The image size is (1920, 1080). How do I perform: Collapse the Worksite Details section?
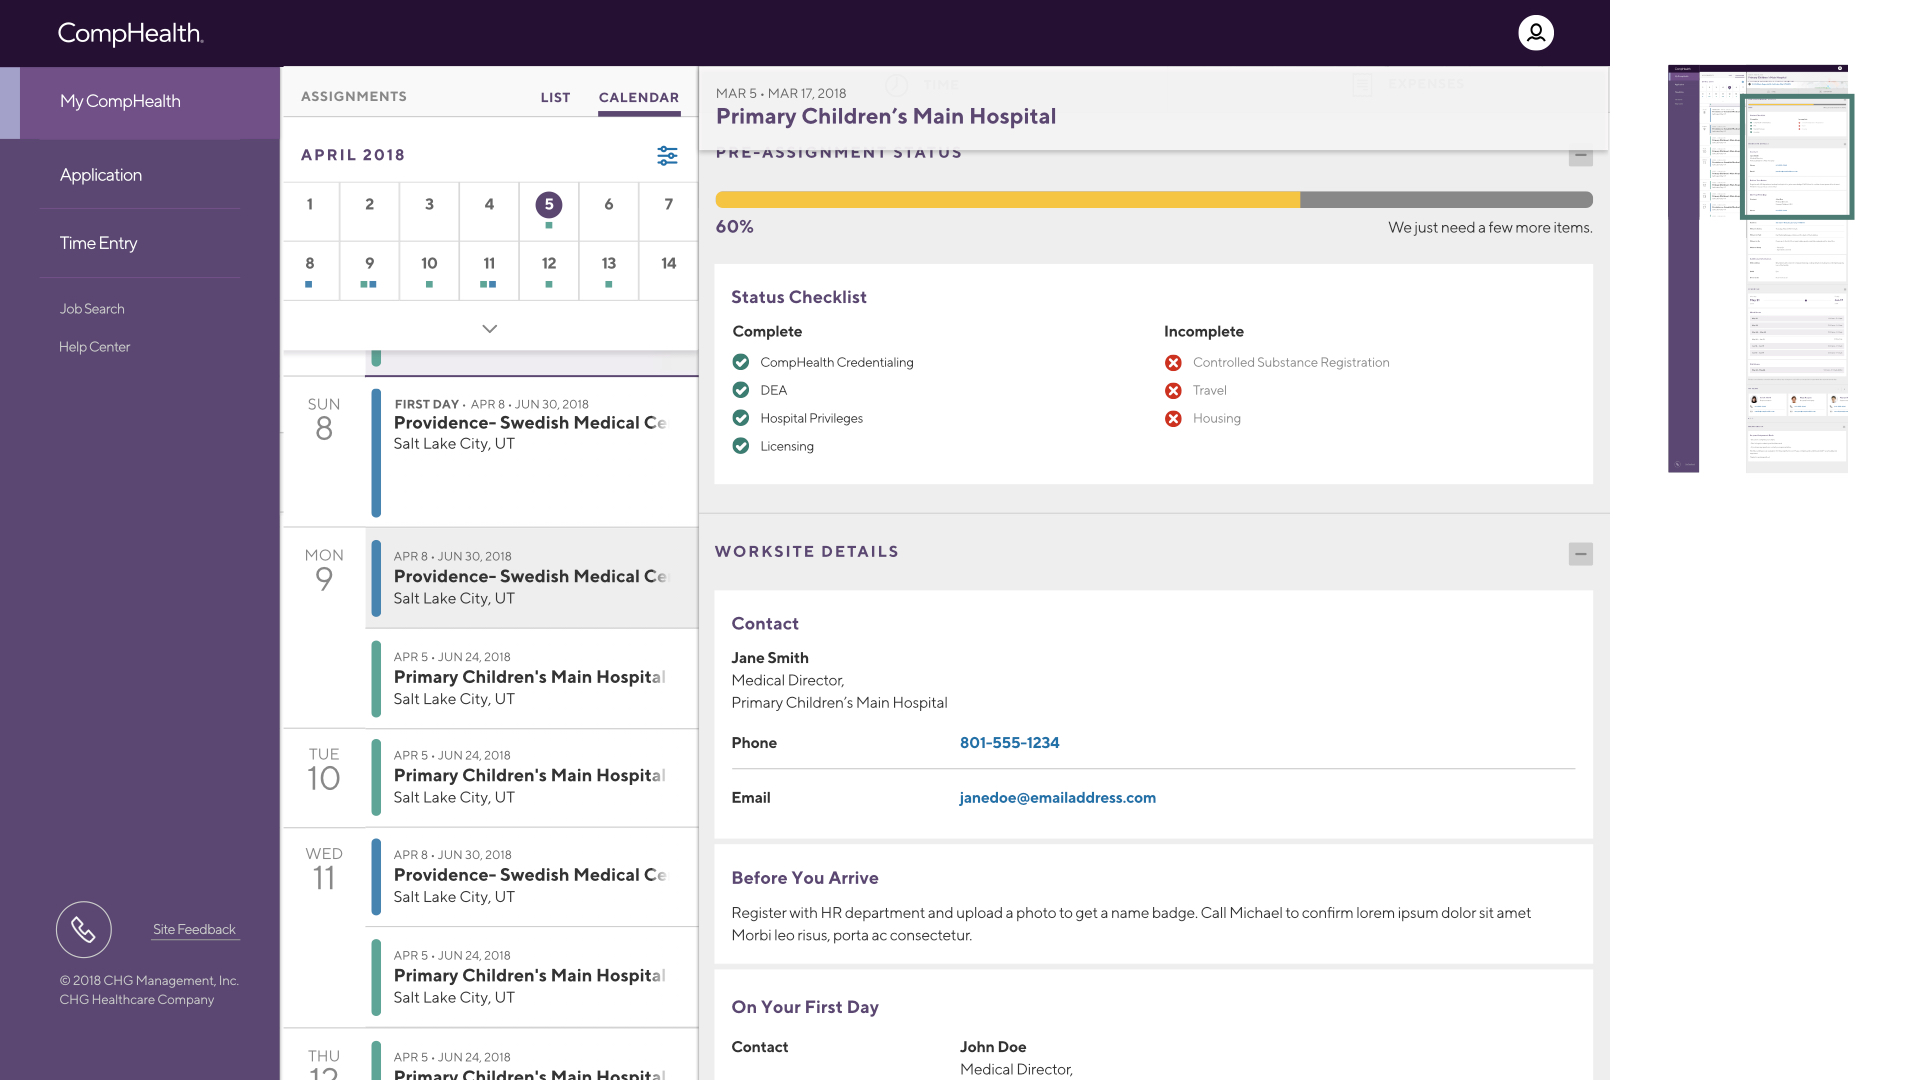click(1581, 554)
